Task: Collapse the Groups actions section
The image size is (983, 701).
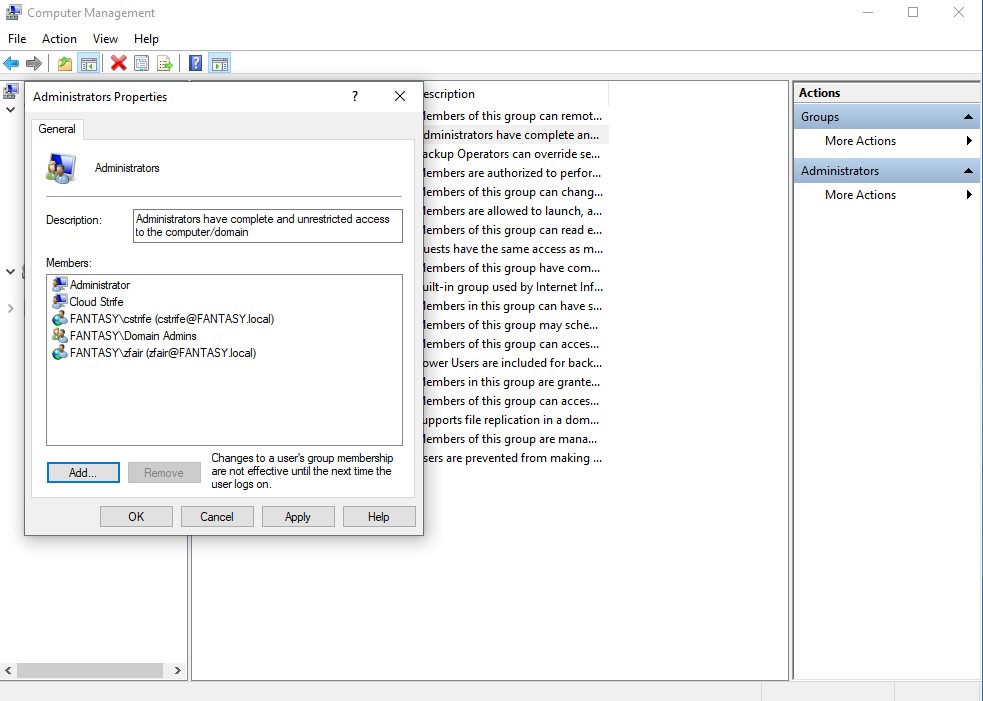Action: 967,117
